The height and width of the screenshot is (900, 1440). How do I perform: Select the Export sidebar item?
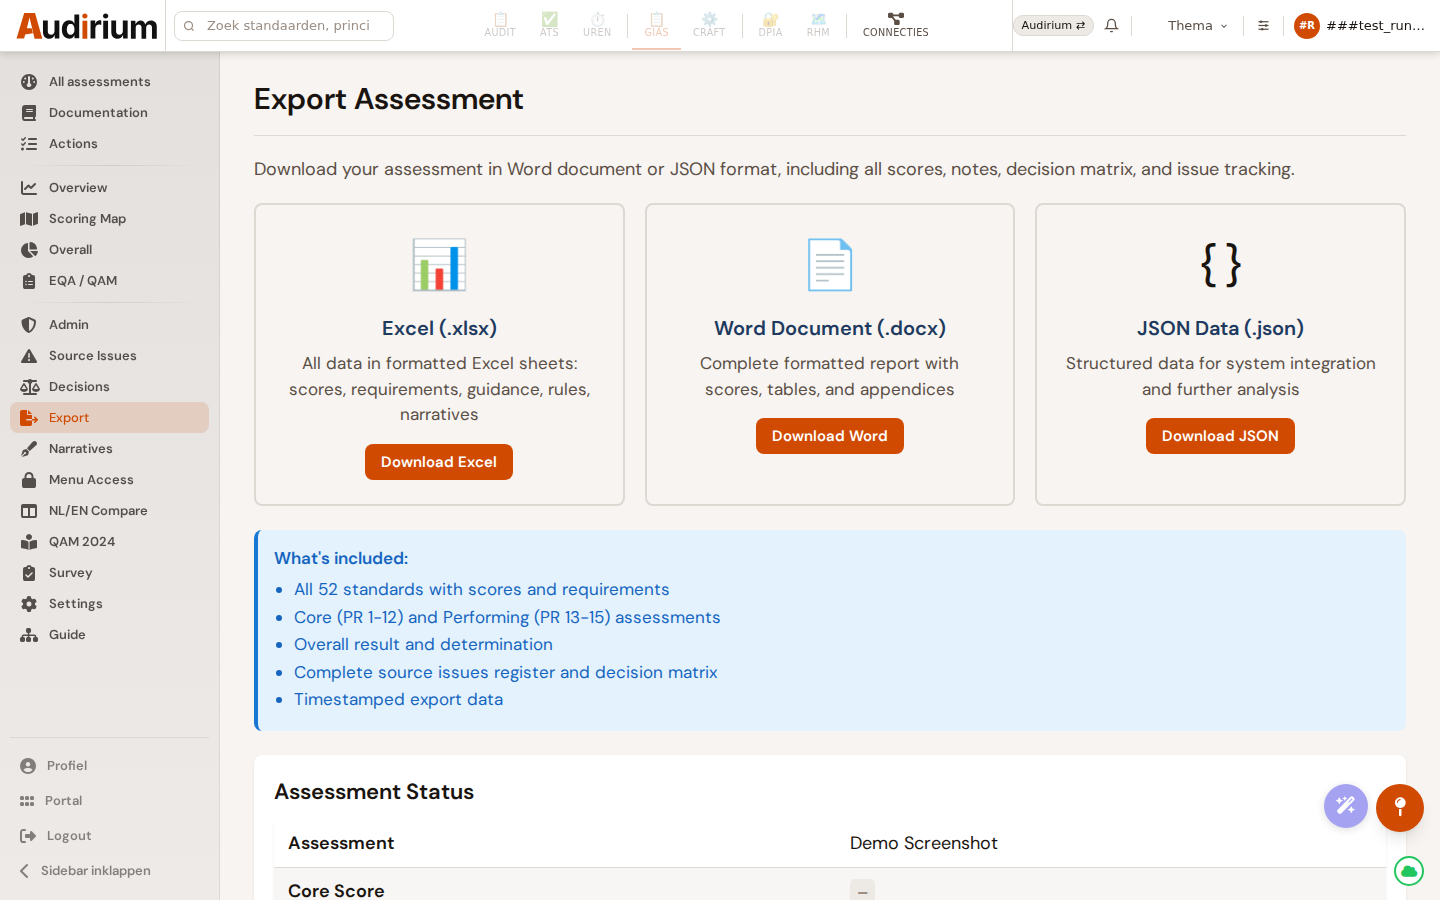point(109,418)
